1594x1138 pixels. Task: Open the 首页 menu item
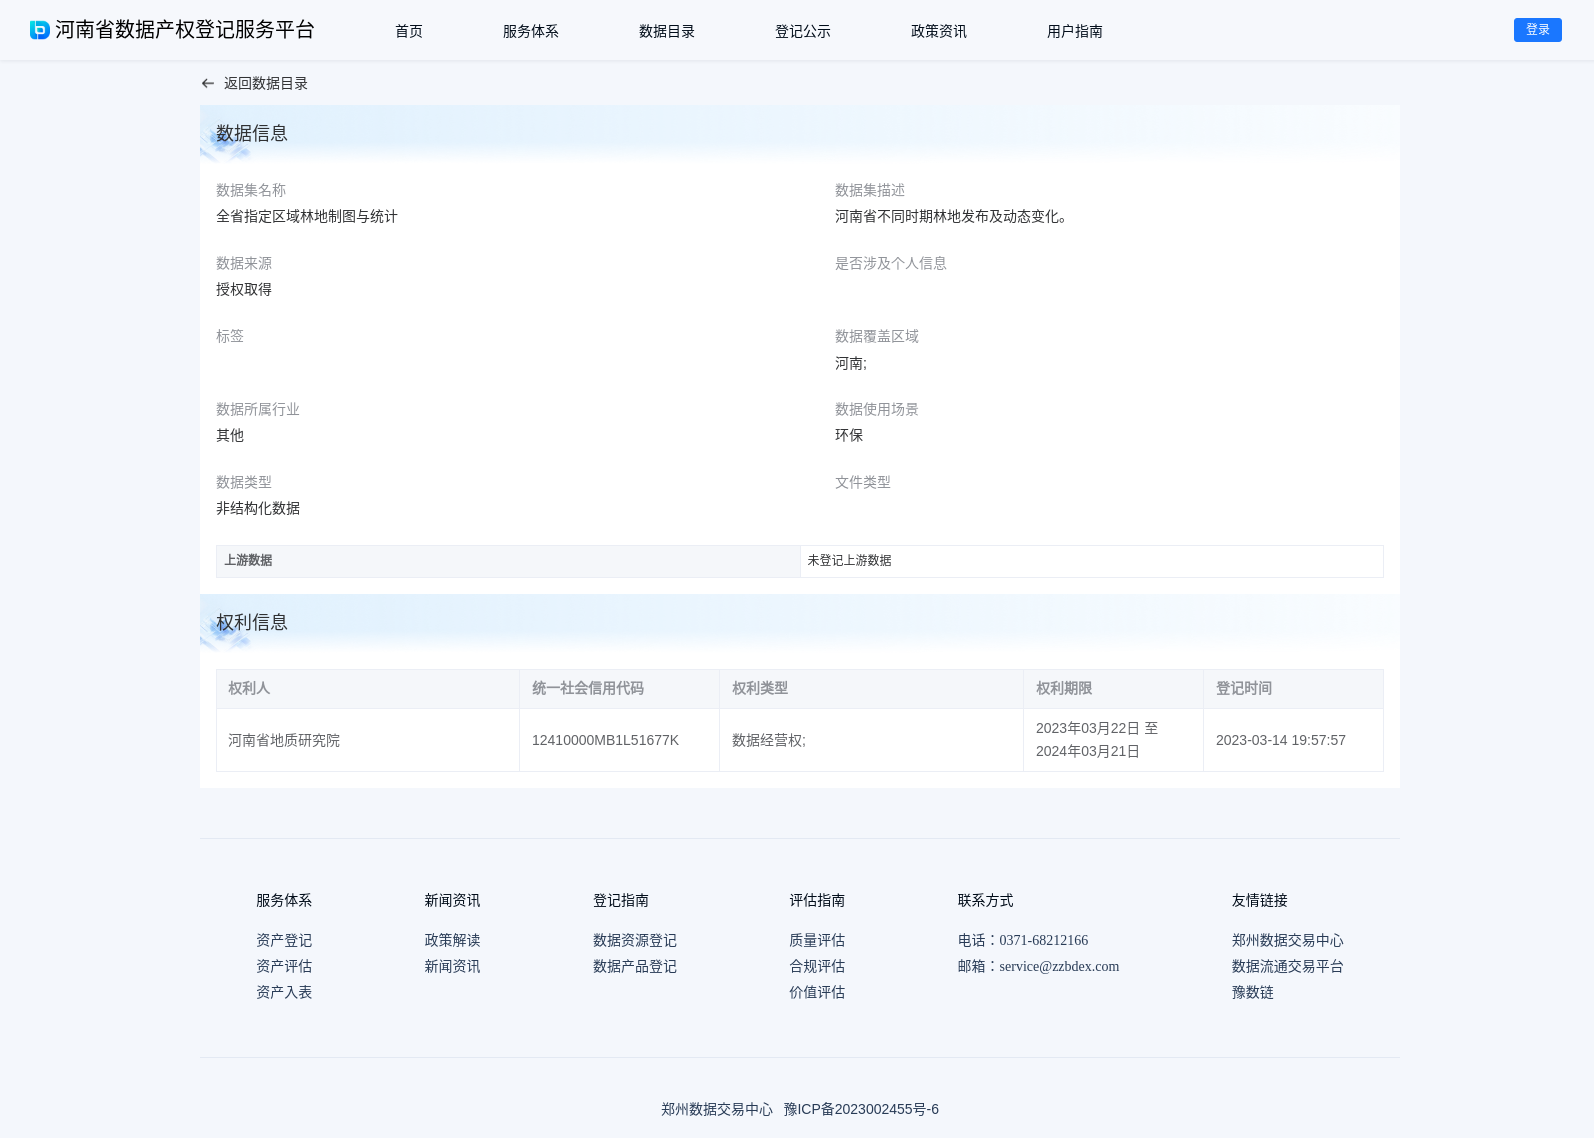tap(409, 31)
